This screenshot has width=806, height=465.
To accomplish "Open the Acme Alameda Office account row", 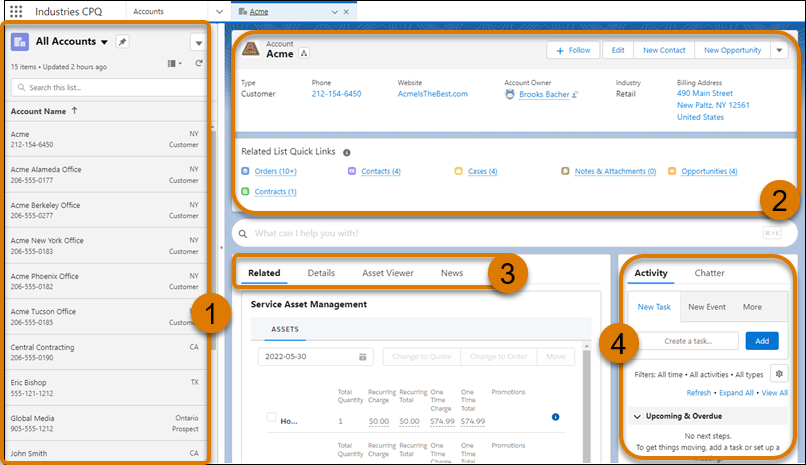I will [104, 175].
